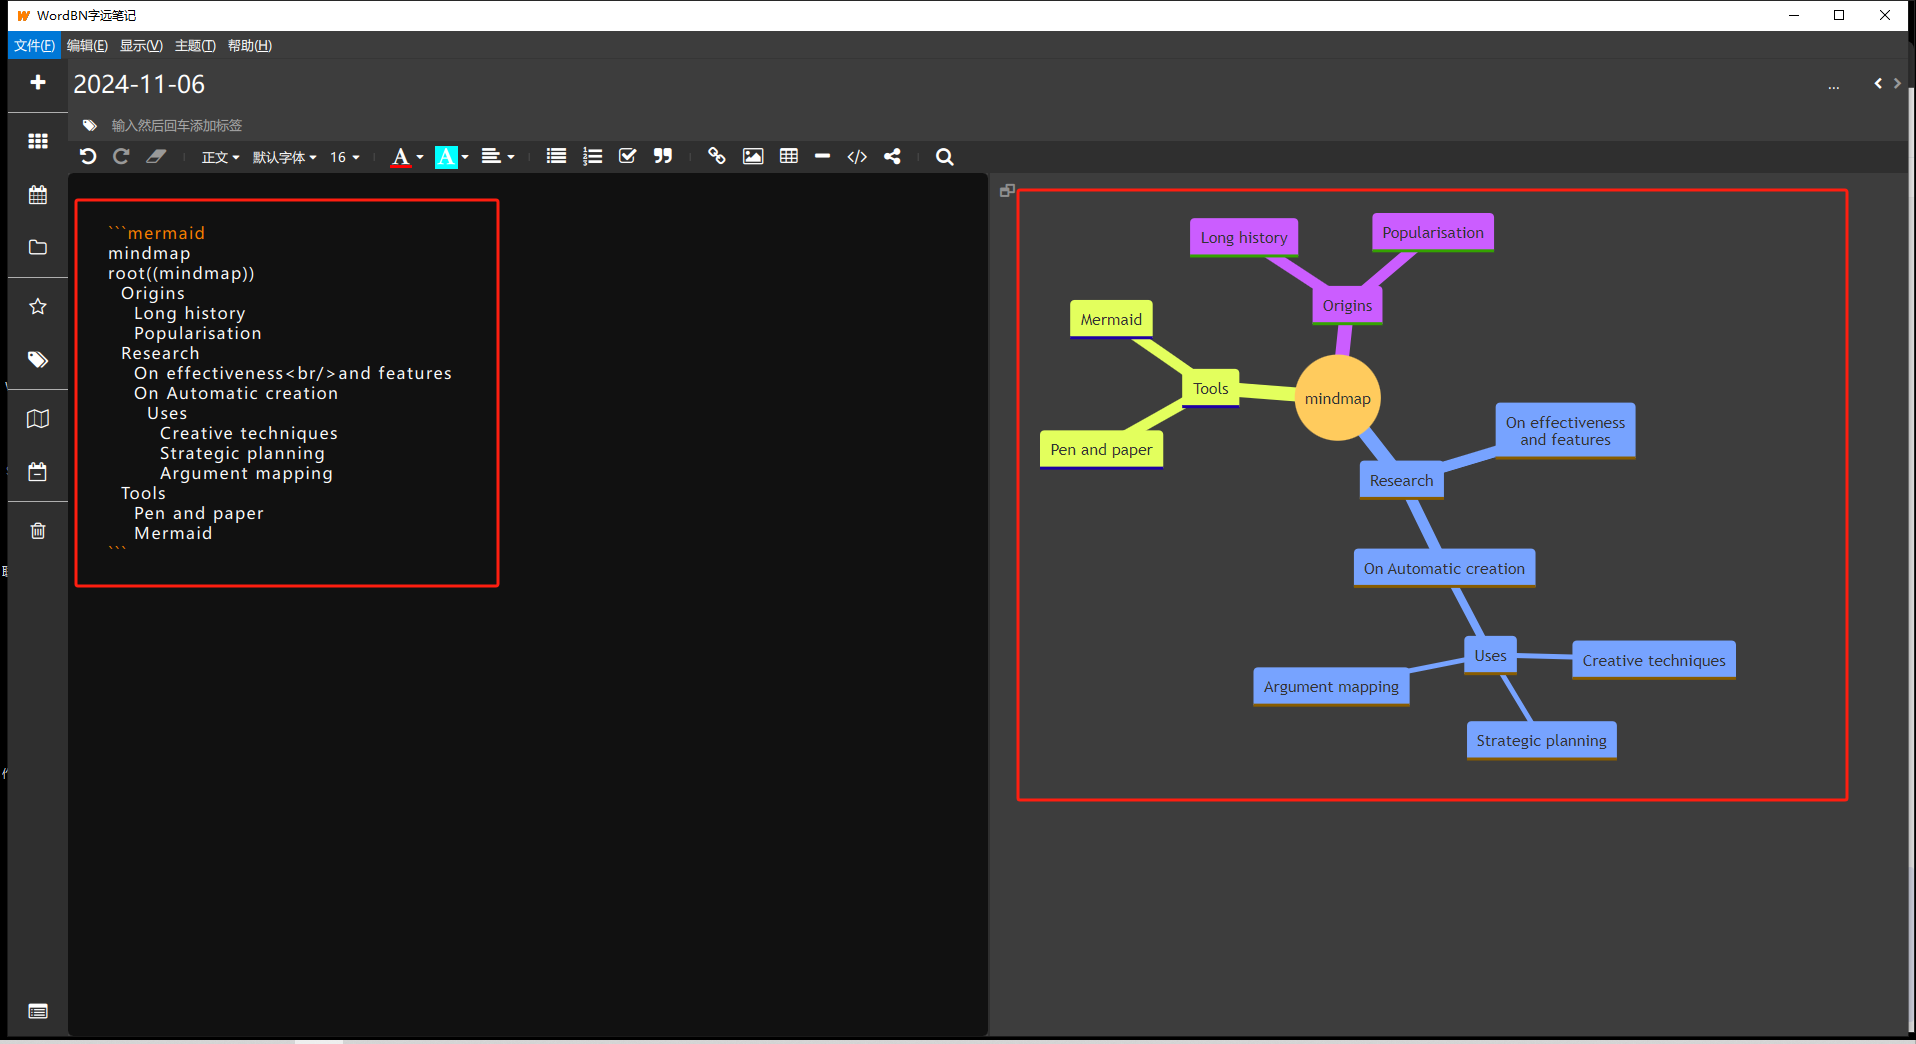Screen dimensions: 1916x1044
Task: Click the note title 2024-11-06
Action: click(139, 85)
